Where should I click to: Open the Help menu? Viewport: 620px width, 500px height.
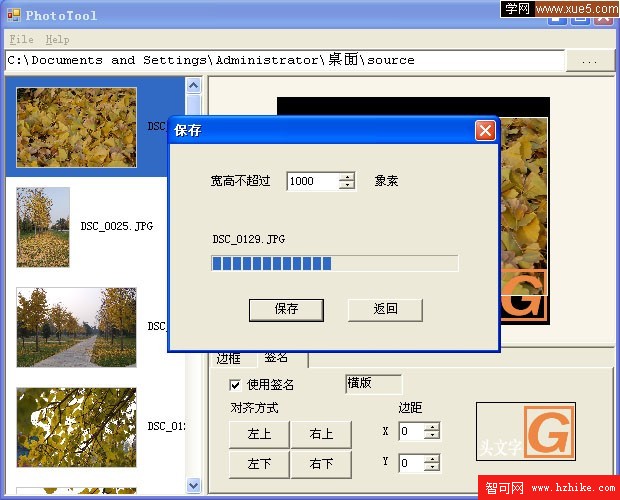point(58,40)
